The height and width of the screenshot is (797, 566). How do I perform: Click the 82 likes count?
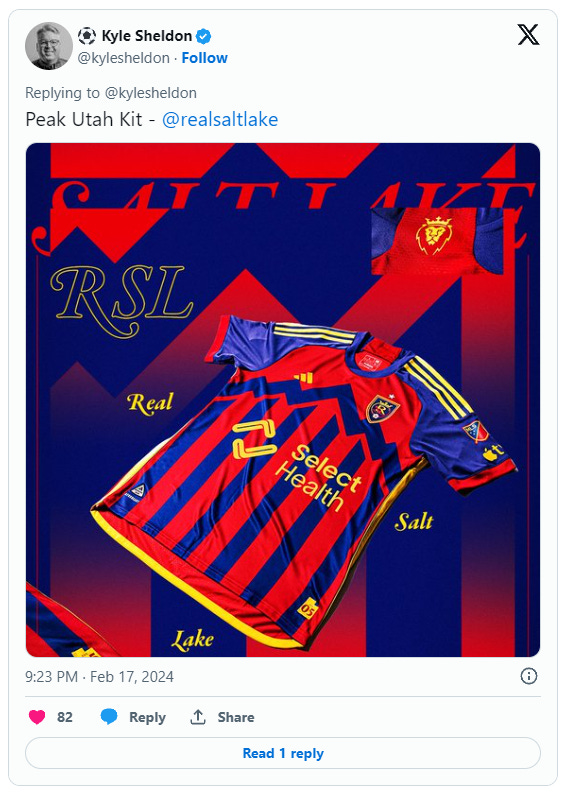click(65, 717)
